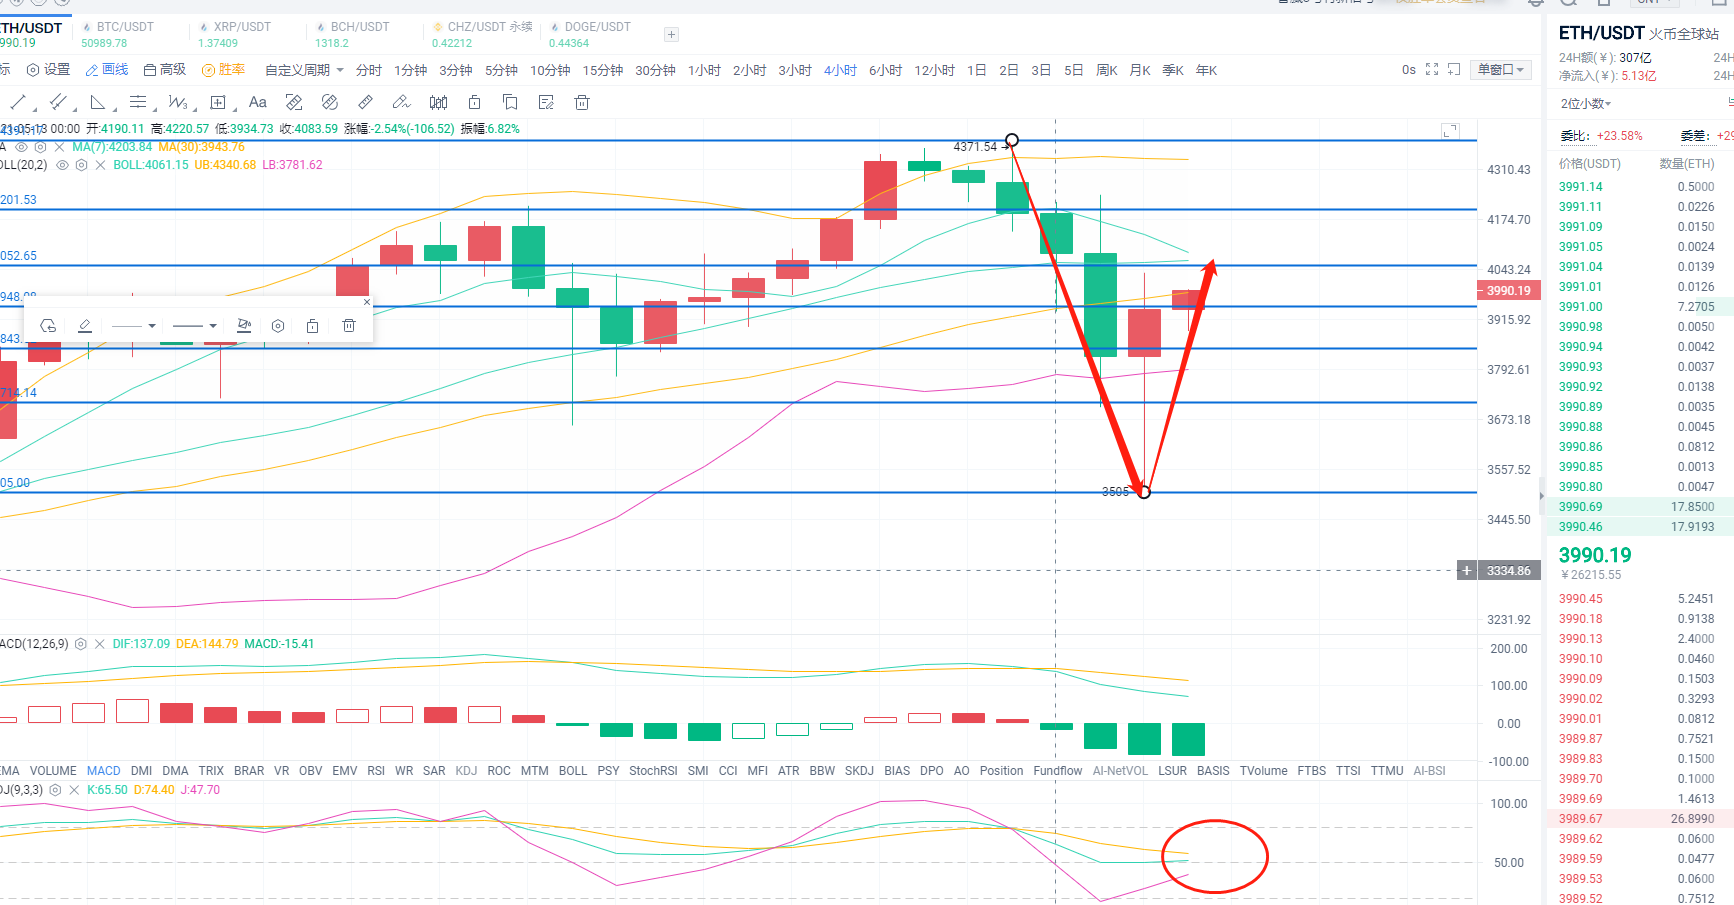Toggle BOLL indicator visibility eye

coord(62,165)
